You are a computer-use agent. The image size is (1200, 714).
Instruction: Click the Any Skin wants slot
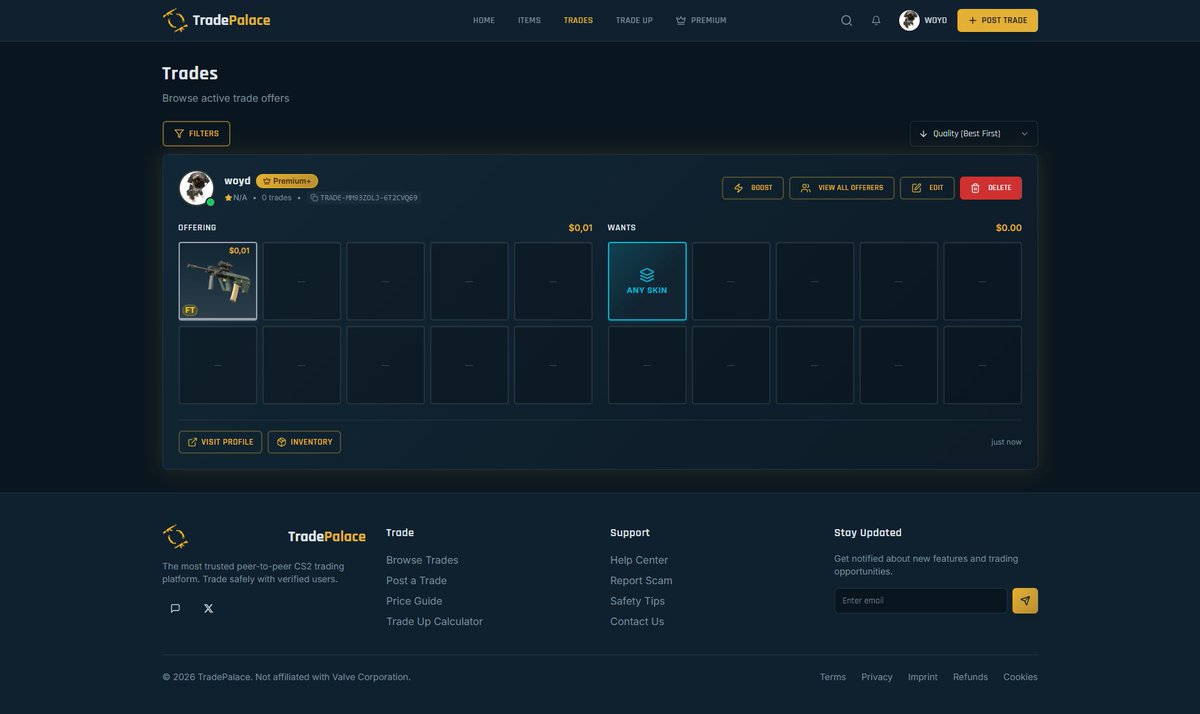[x=647, y=281]
